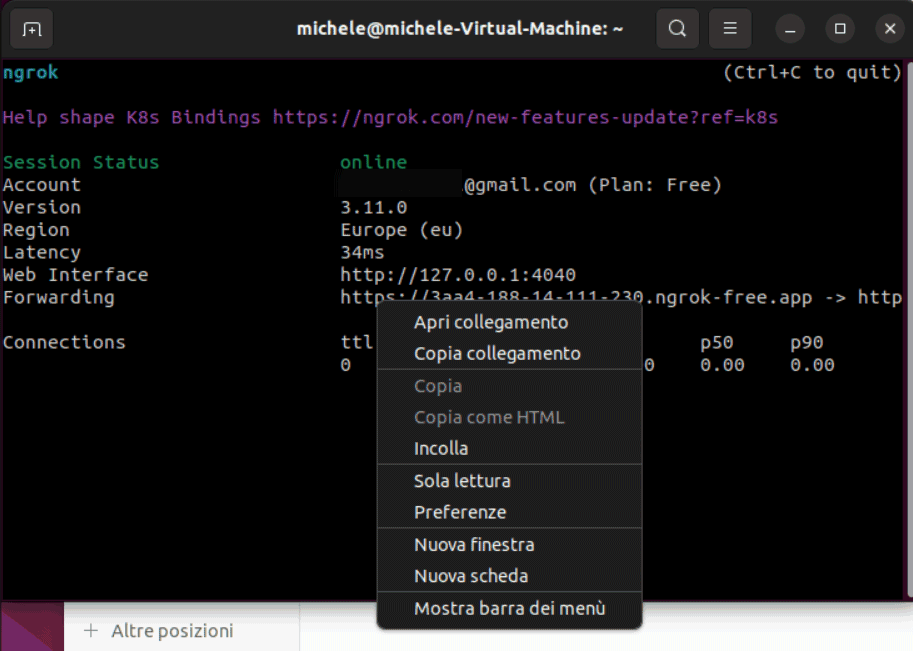This screenshot has width=913, height=651.
Task: Click the version value 3.11.0
Action: click(374, 207)
